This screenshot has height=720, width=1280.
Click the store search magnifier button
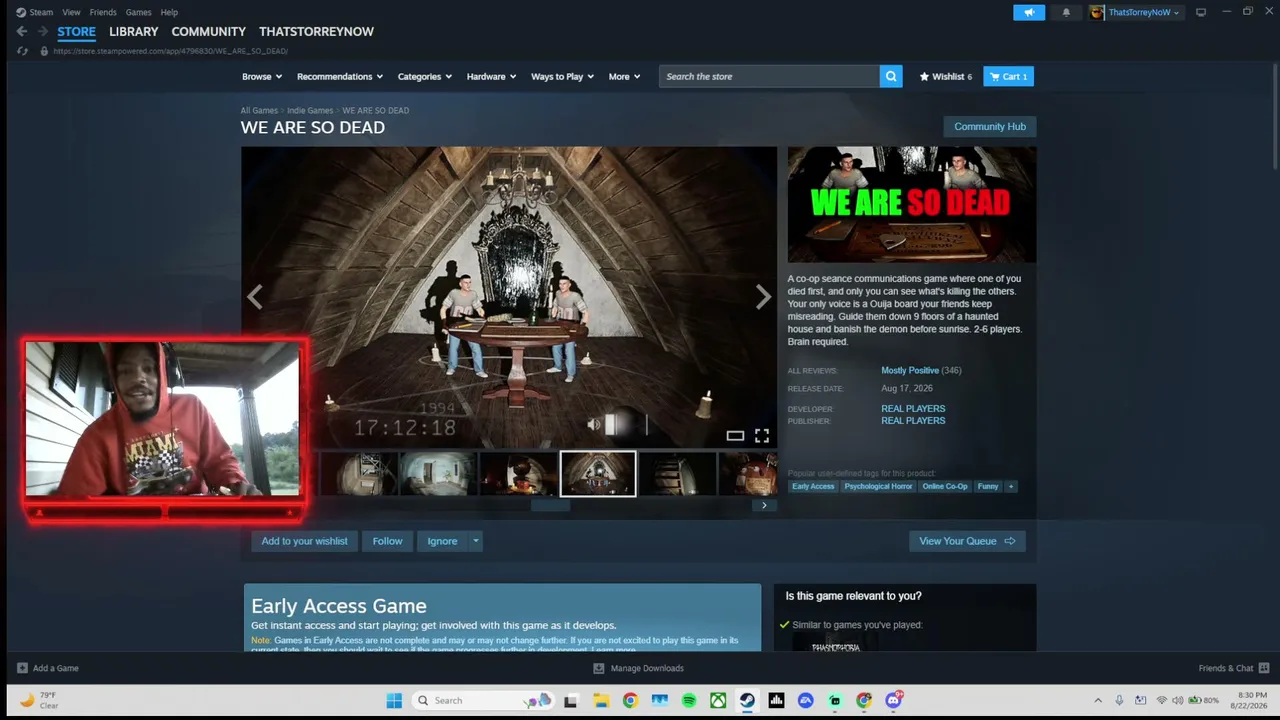[x=891, y=76]
